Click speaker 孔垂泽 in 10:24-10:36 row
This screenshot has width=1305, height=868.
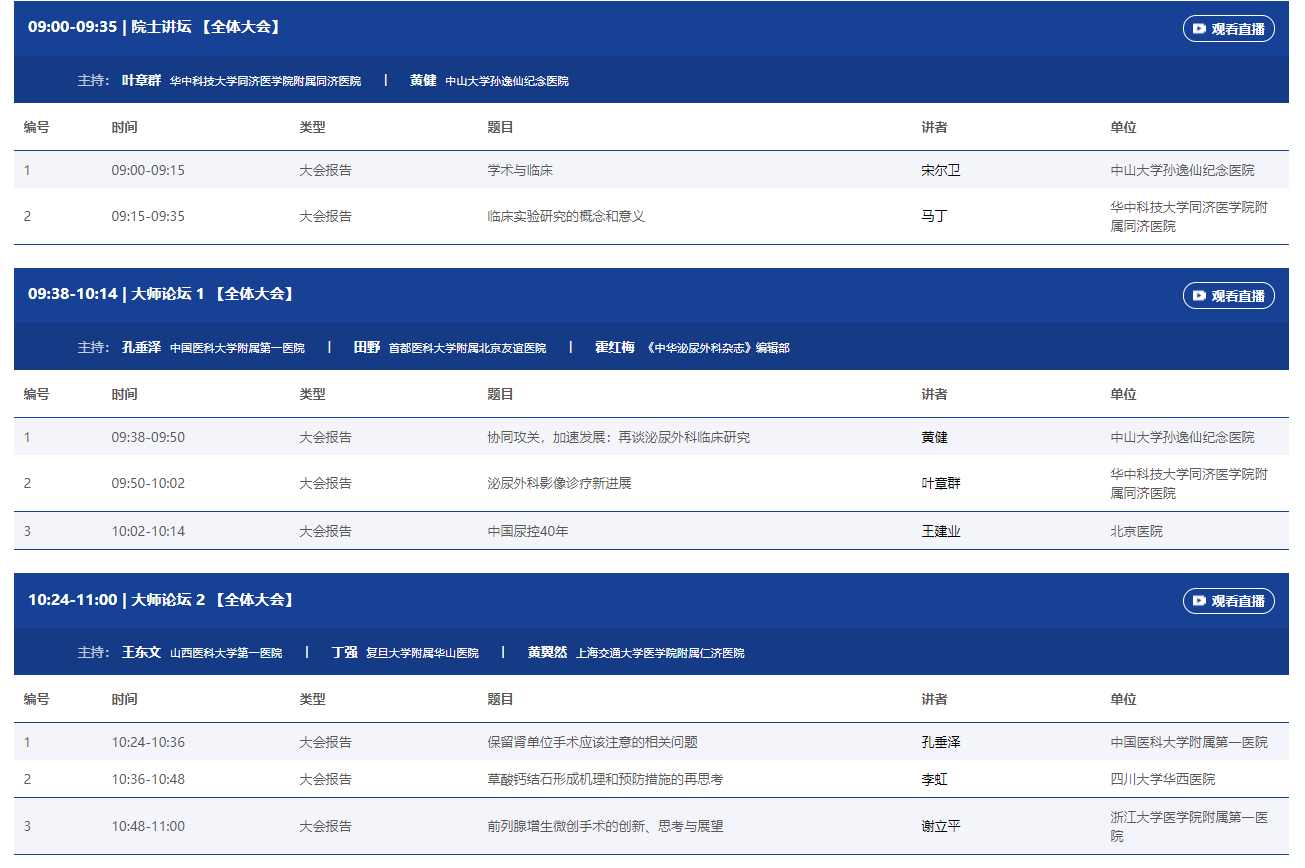[941, 742]
